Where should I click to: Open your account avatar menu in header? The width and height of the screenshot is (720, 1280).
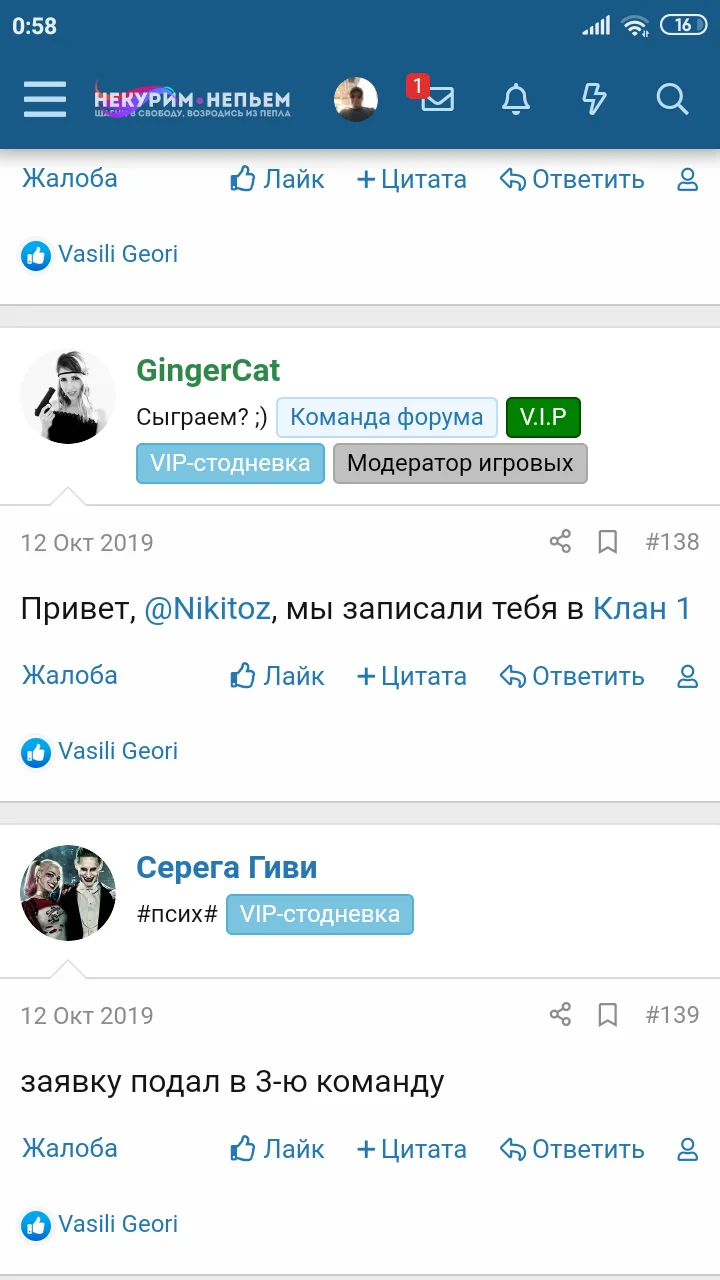pos(356,99)
